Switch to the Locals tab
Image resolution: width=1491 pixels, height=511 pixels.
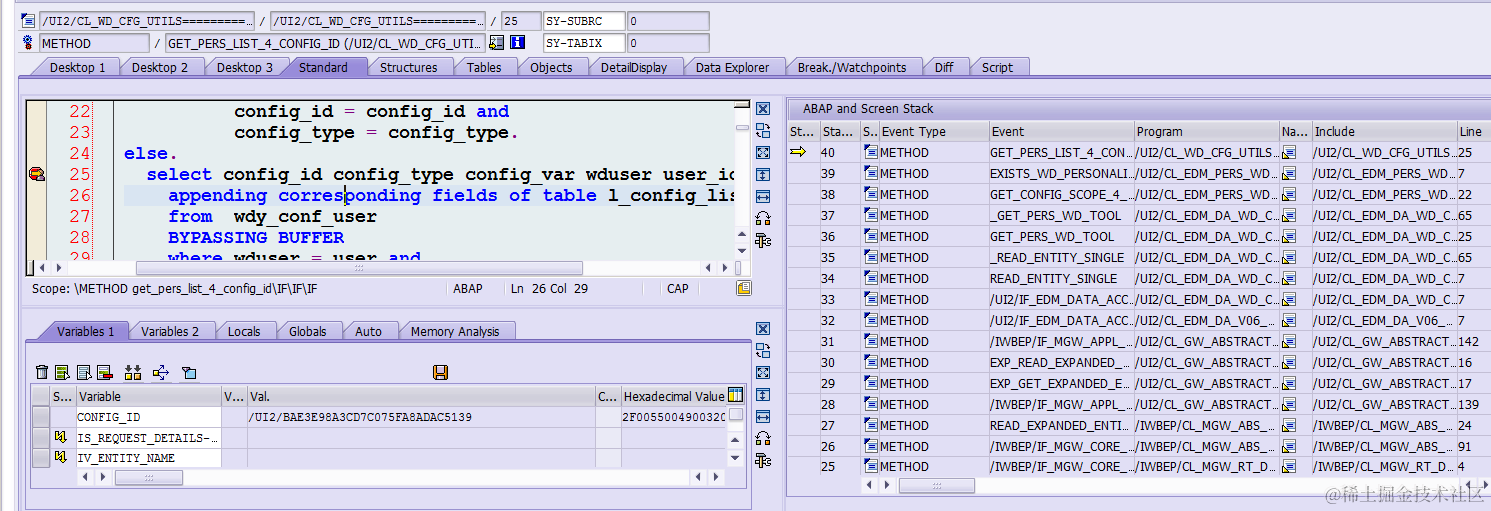coord(244,331)
